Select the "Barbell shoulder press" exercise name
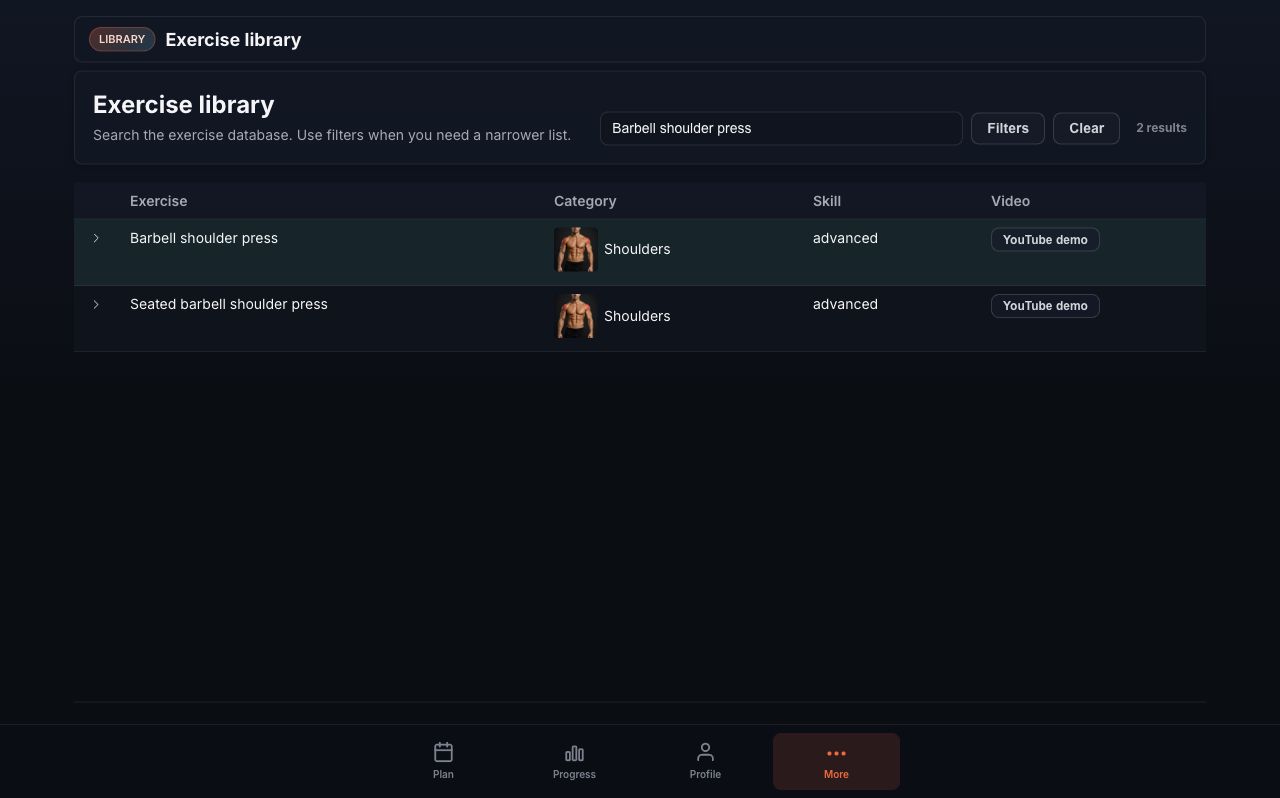The height and width of the screenshot is (798, 1280). pos(204,238)
